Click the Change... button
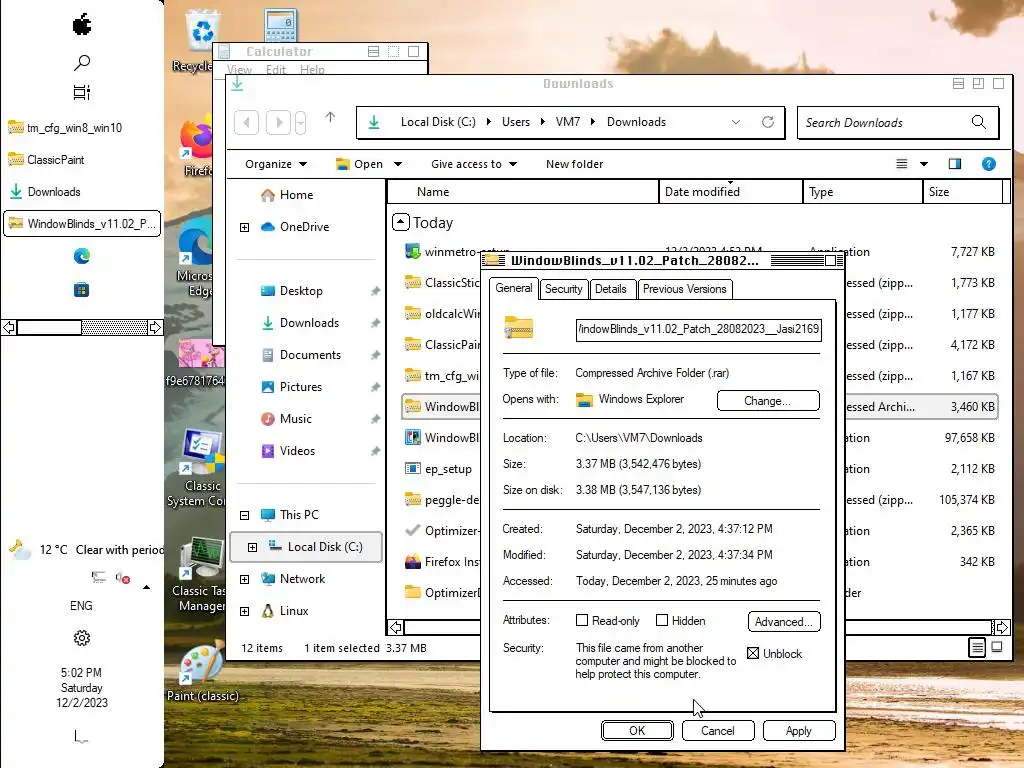This screenshot has width=1024, height=768. click(x=768, y=401)
